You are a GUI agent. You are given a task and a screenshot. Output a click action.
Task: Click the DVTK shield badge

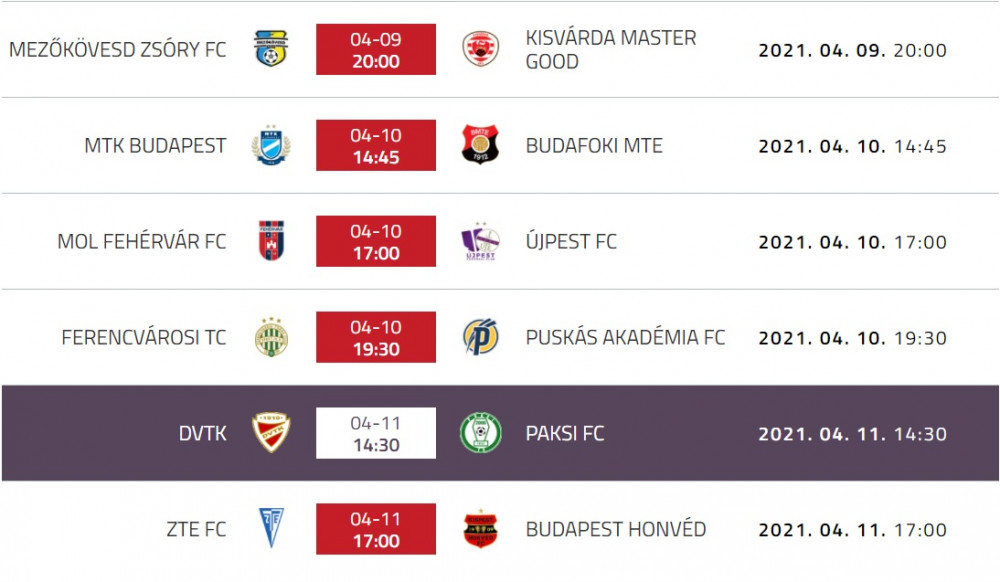pos(271,433)
